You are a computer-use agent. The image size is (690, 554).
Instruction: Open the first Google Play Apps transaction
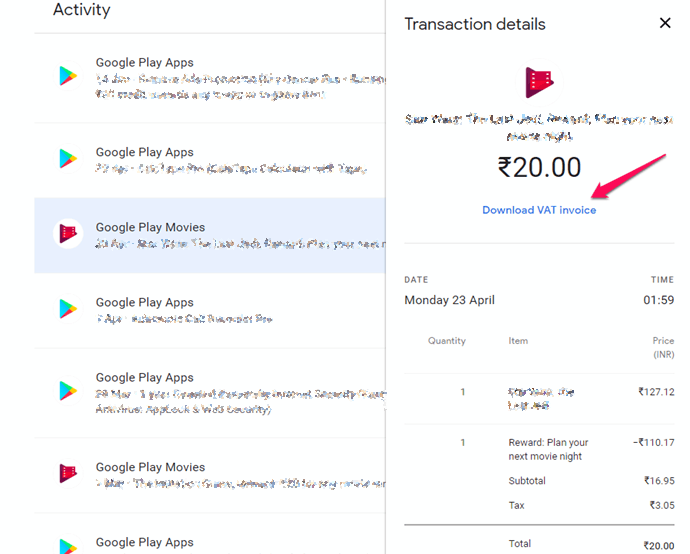(210, 78)
